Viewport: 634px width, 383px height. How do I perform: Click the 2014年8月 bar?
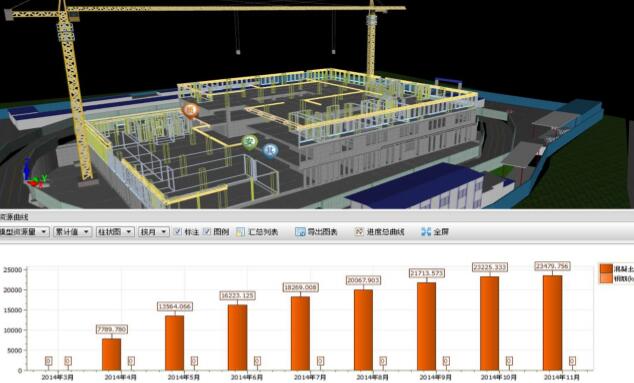click(363, 330)
